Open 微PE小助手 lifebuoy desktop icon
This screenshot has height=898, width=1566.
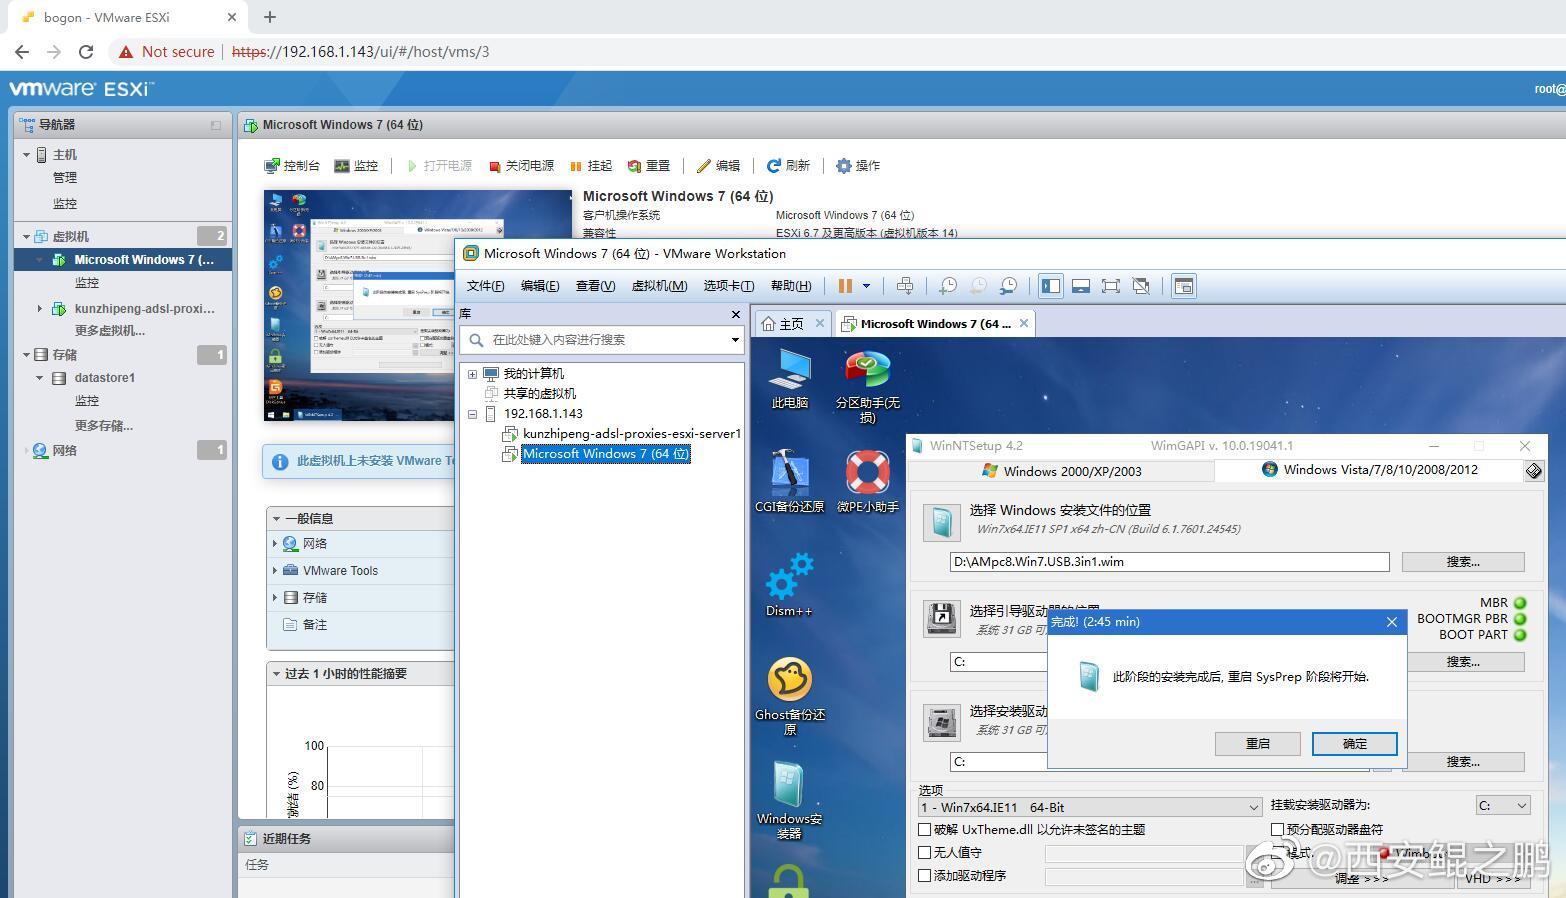tap(868, 482)
